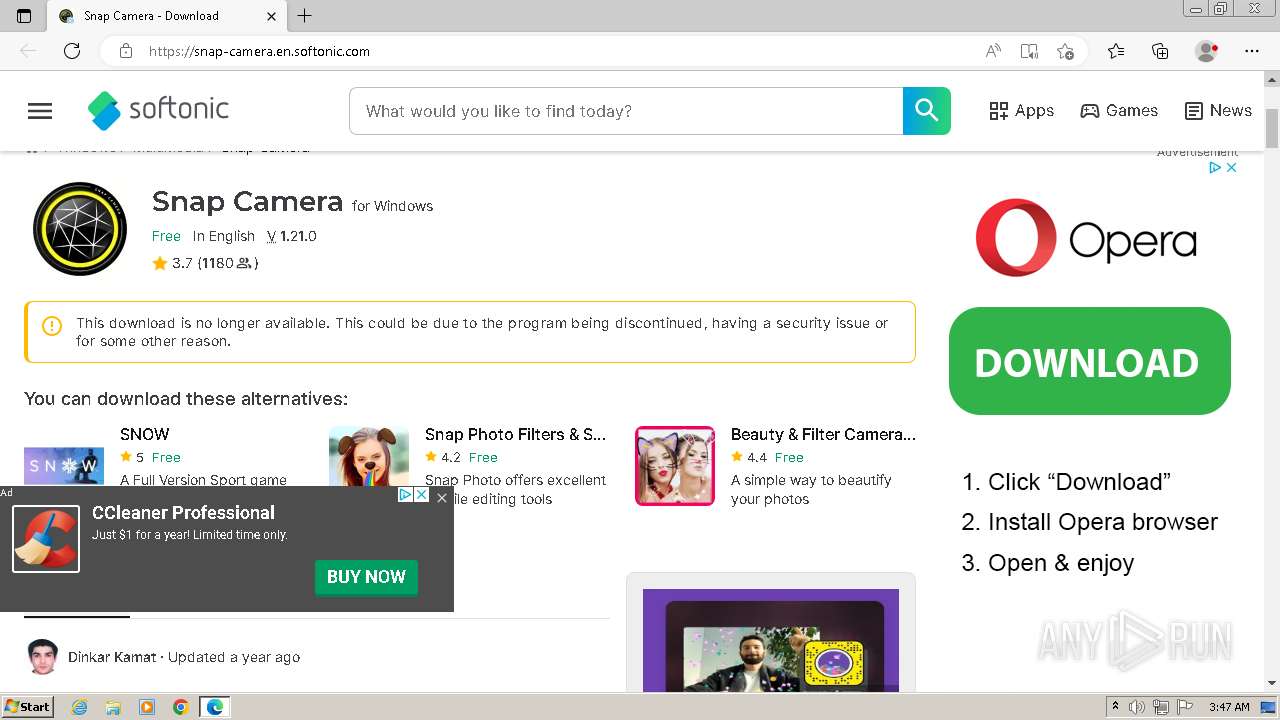This screenshot has height=720, width=1280.
Task: Go back to previous page
Action: tap(29, 51)
